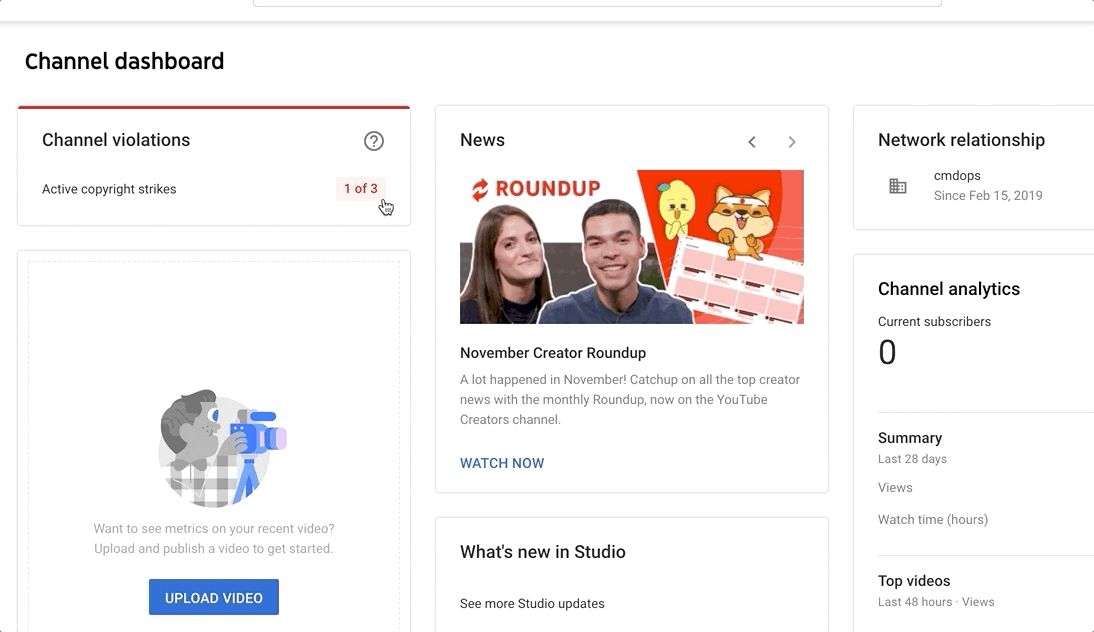The width and height of the screenshot is (1094, 632).
Task: Select the Views row in Summary
Action: 895,488
